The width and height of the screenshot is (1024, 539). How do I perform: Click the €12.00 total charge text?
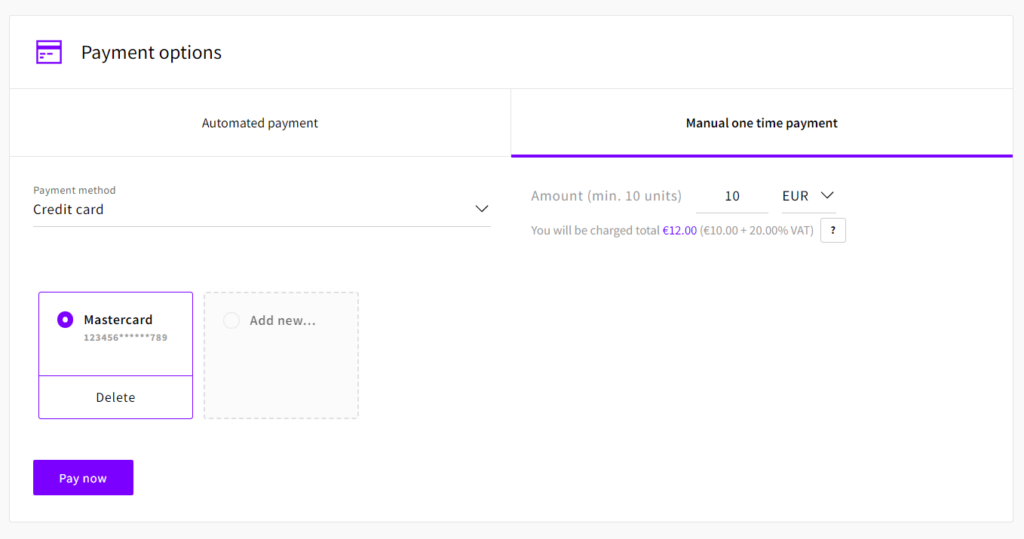[679, 231]
